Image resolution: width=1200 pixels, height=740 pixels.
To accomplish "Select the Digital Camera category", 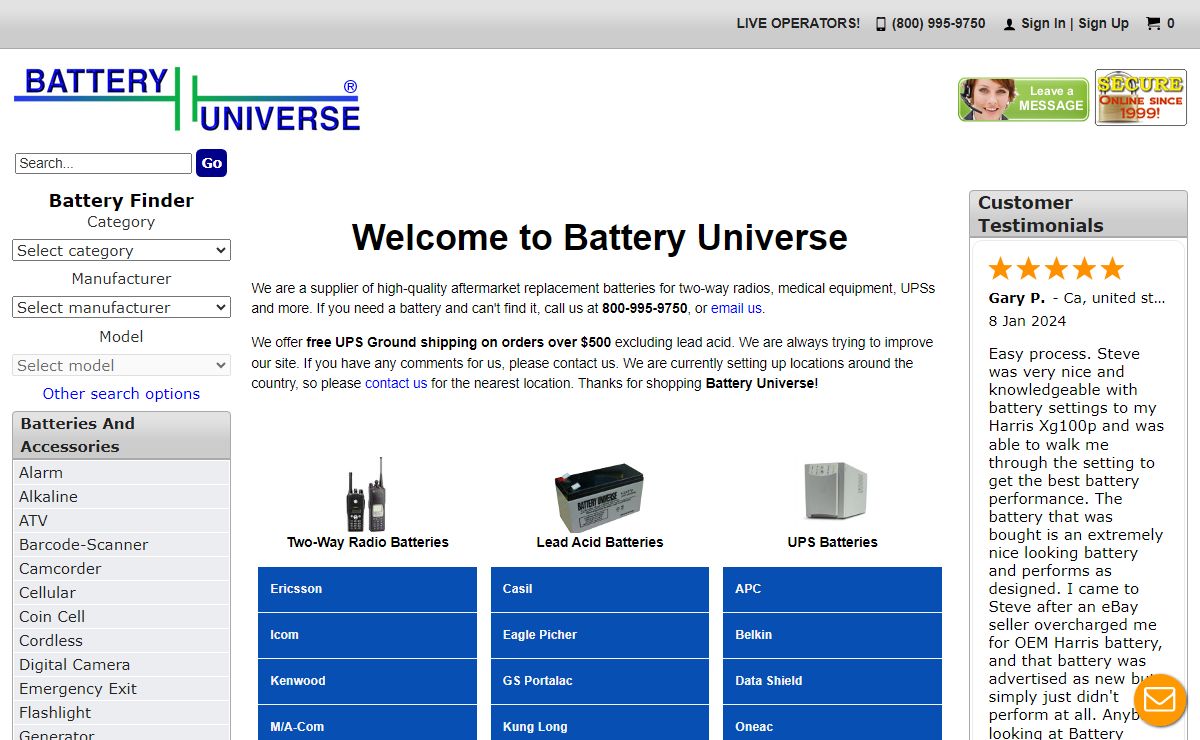I will (122, 664).
